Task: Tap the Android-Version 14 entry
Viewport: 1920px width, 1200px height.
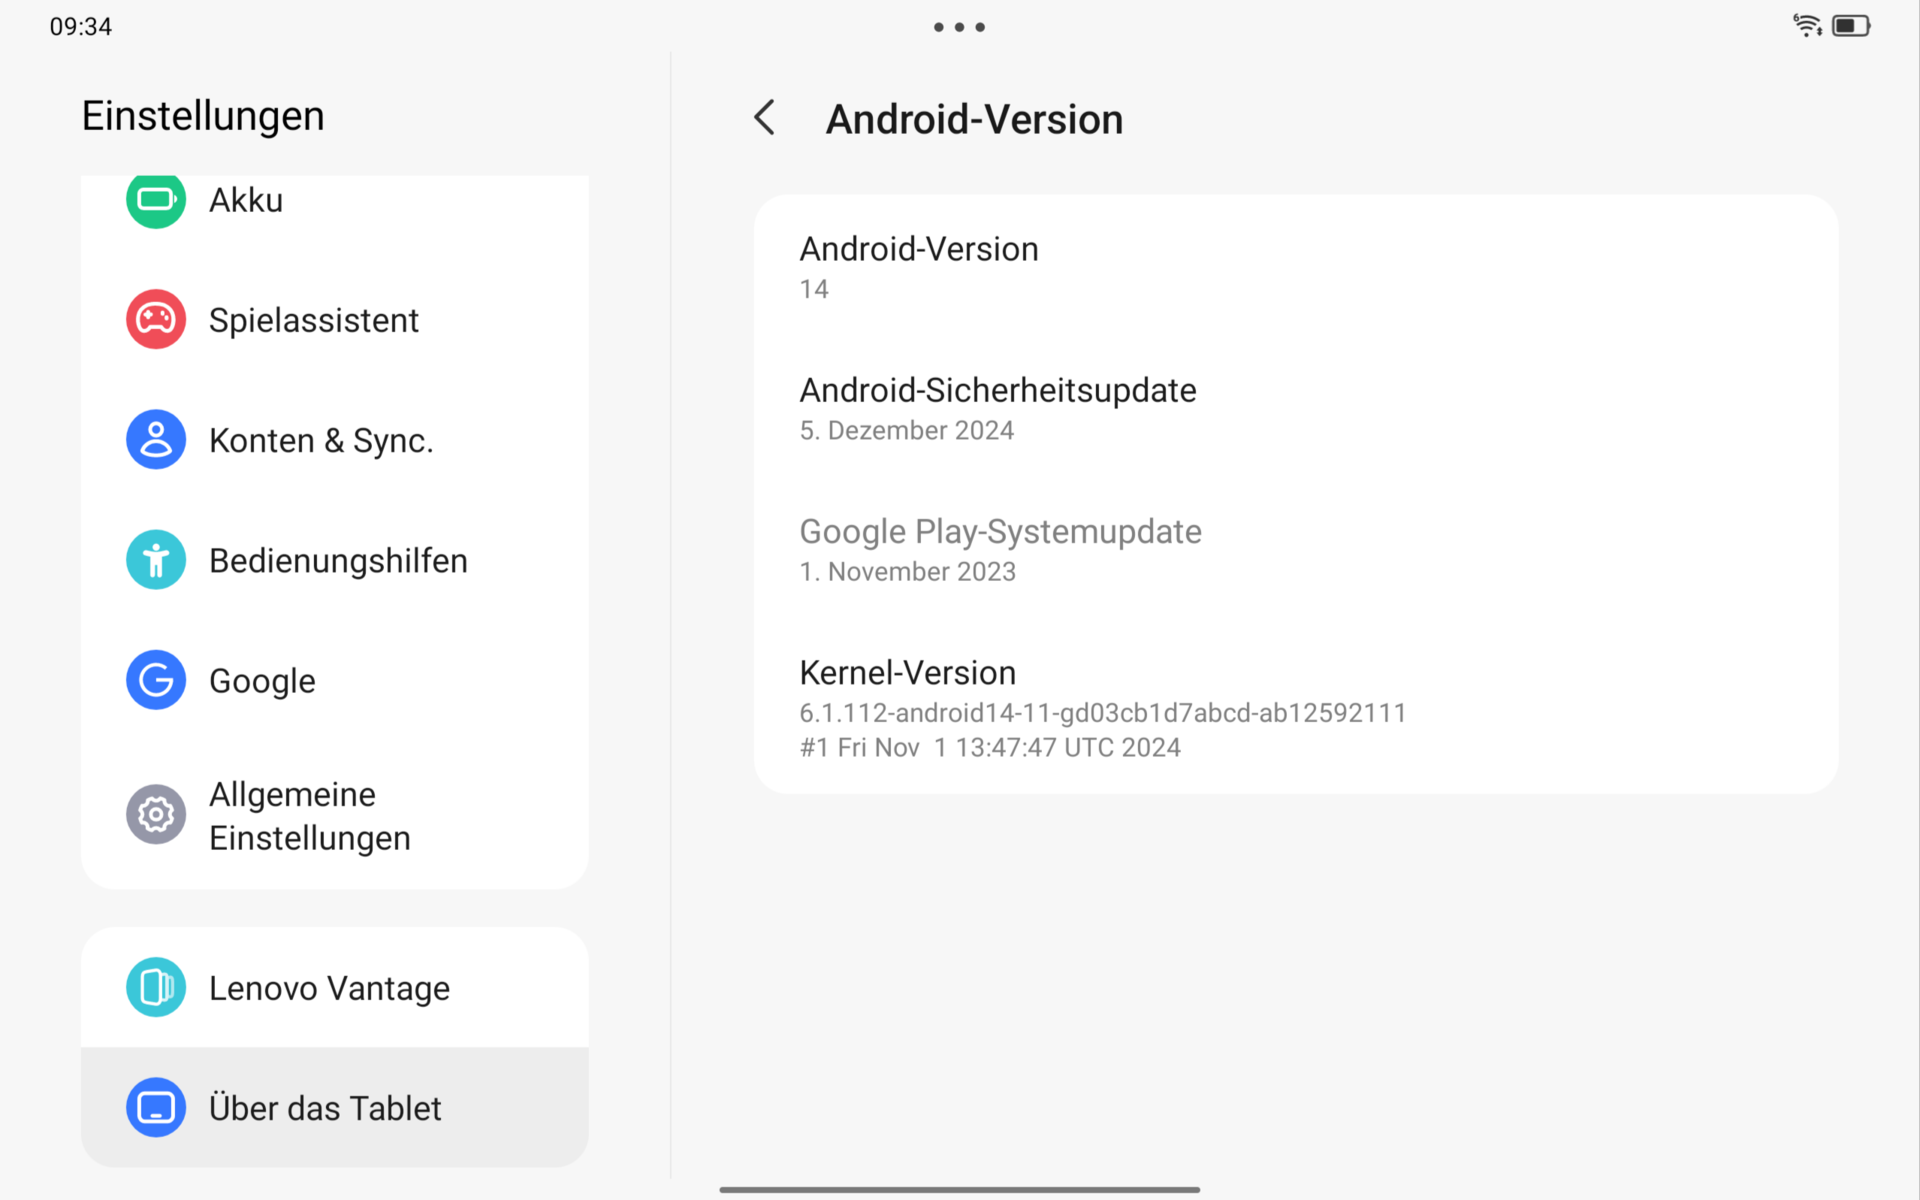Action: pos(918,267)
